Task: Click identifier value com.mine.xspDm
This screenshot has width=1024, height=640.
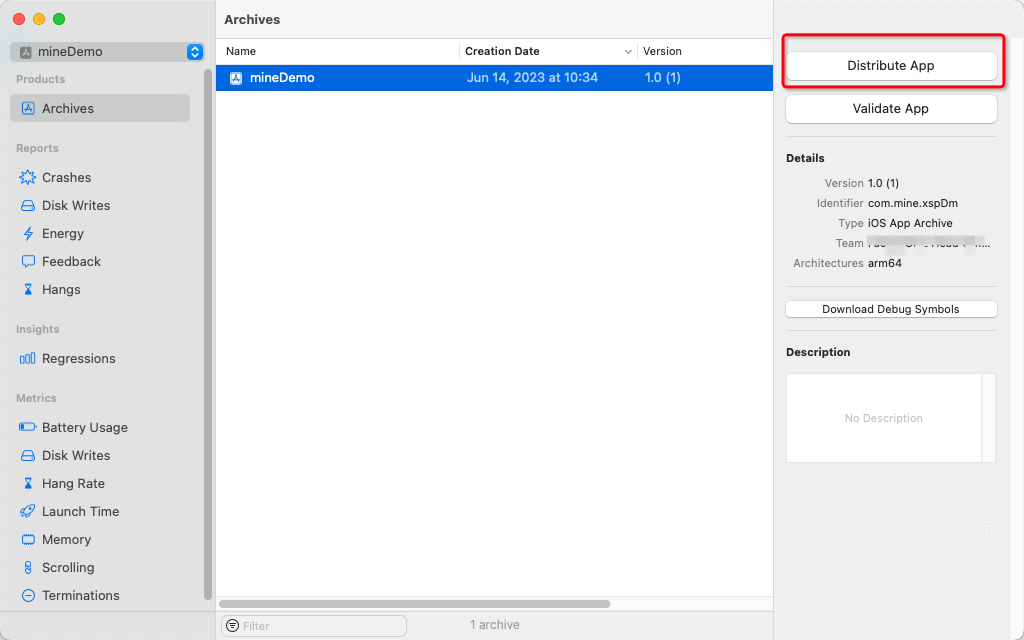Action: tap(912, 203)
